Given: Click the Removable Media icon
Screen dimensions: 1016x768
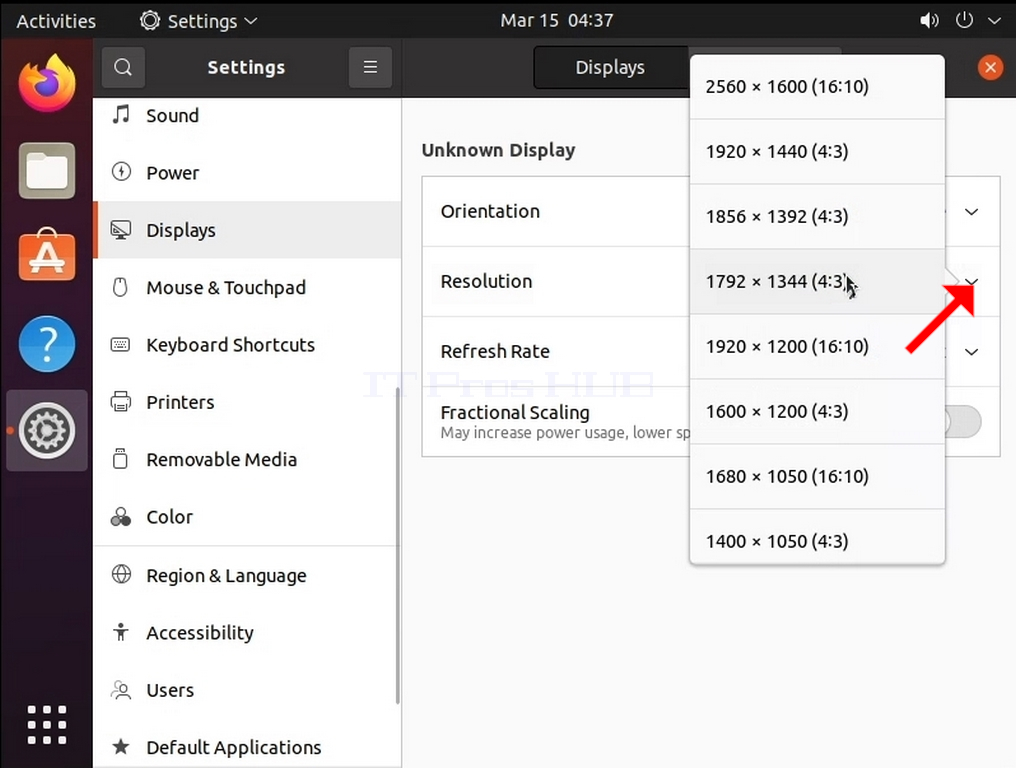Looking at the screenshot, I should 121,459.
